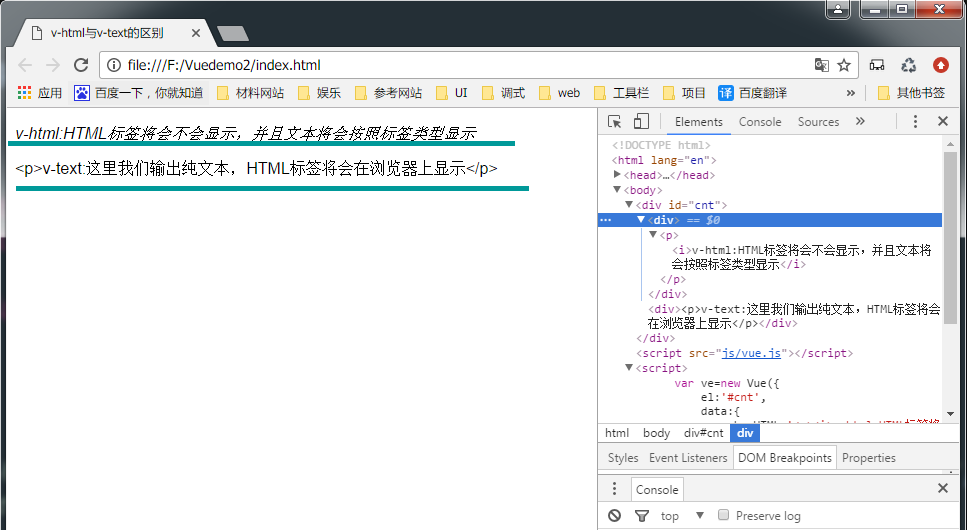The height and width of the screenshot is (530, 967).
Task: Close the Console drawer
Action: click(943, 489)
